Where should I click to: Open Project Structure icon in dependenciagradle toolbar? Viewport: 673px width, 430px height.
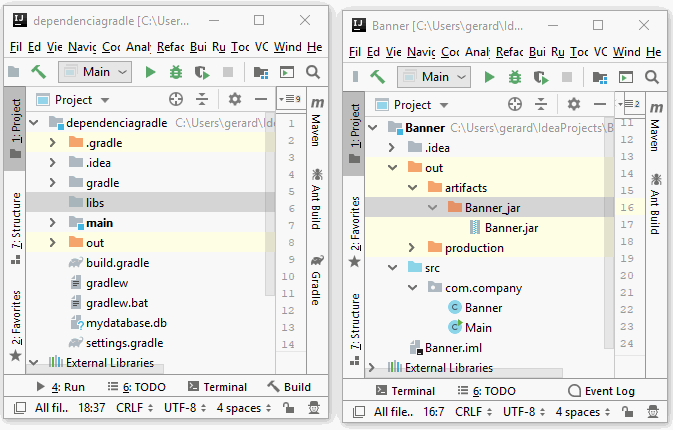tap(260, 72)
